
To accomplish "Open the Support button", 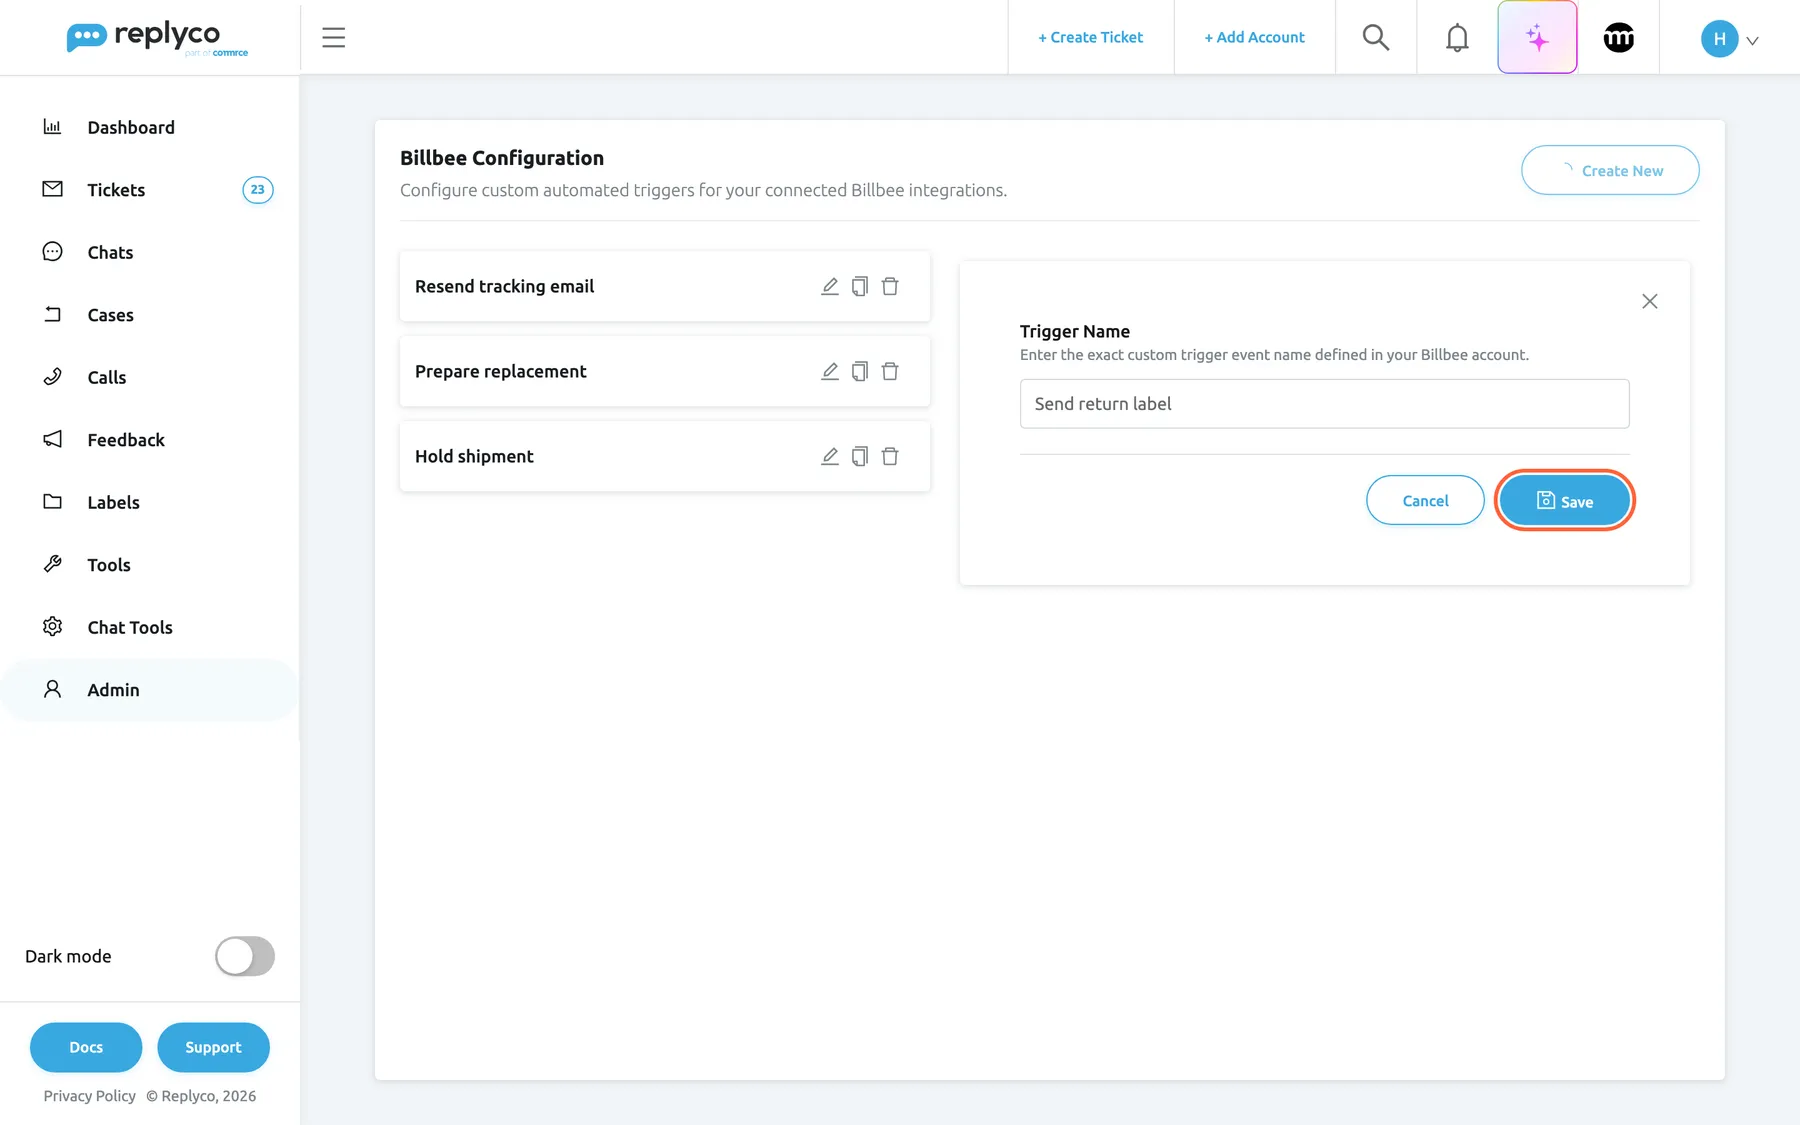I will [x=213, y=1047].
